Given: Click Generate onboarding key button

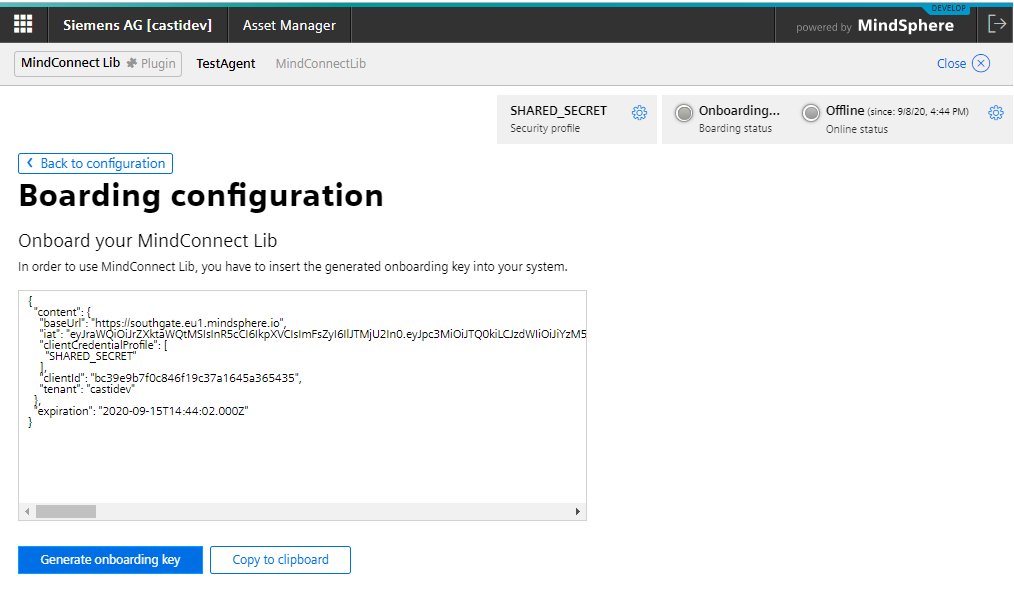Looking at the screenshot, I should pyautogui.click(x=111, y=560).
